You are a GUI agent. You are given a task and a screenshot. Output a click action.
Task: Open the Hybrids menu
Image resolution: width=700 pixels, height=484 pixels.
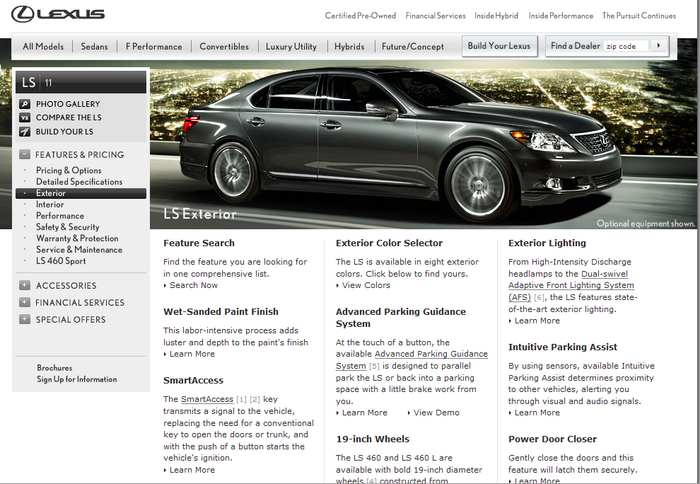pyautogui.click(x=349, y=46)
